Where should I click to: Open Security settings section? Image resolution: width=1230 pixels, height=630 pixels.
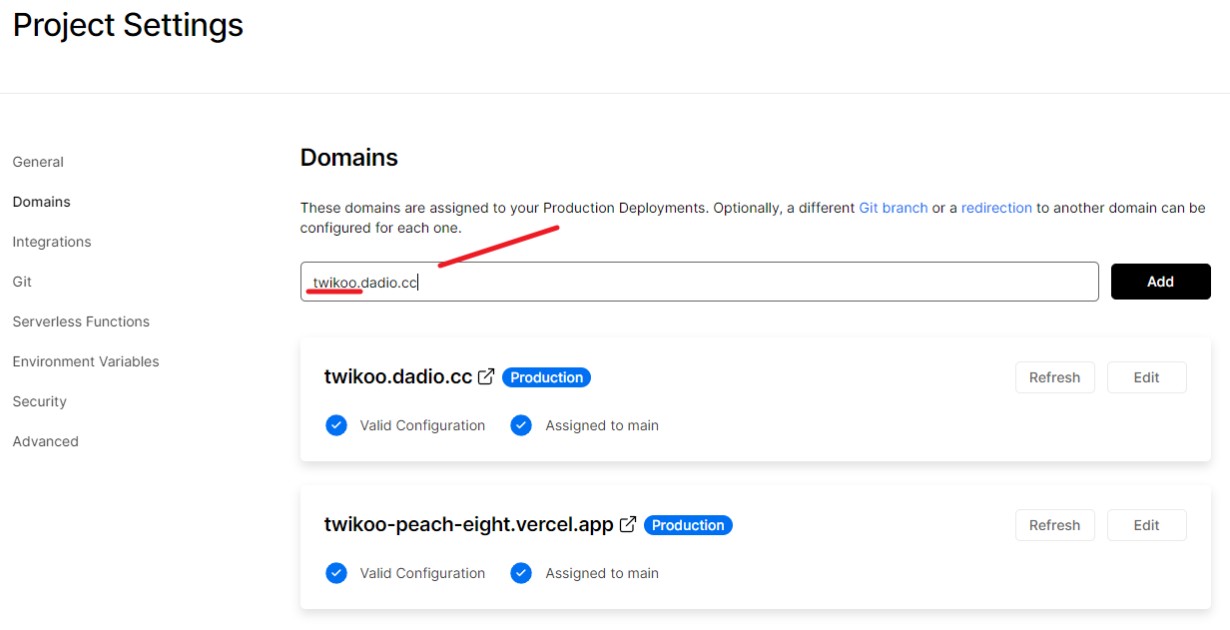[40, 402]
